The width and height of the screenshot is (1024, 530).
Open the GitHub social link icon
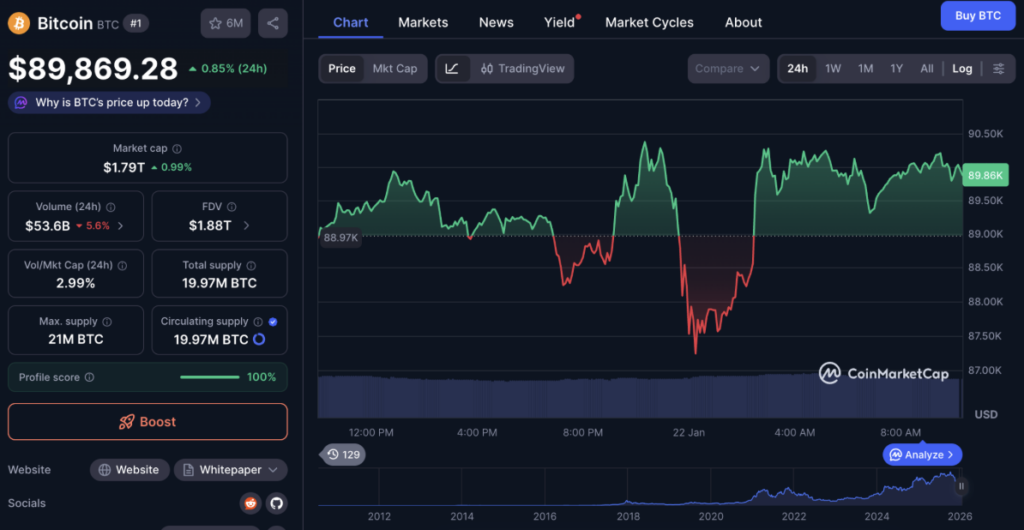276,503
